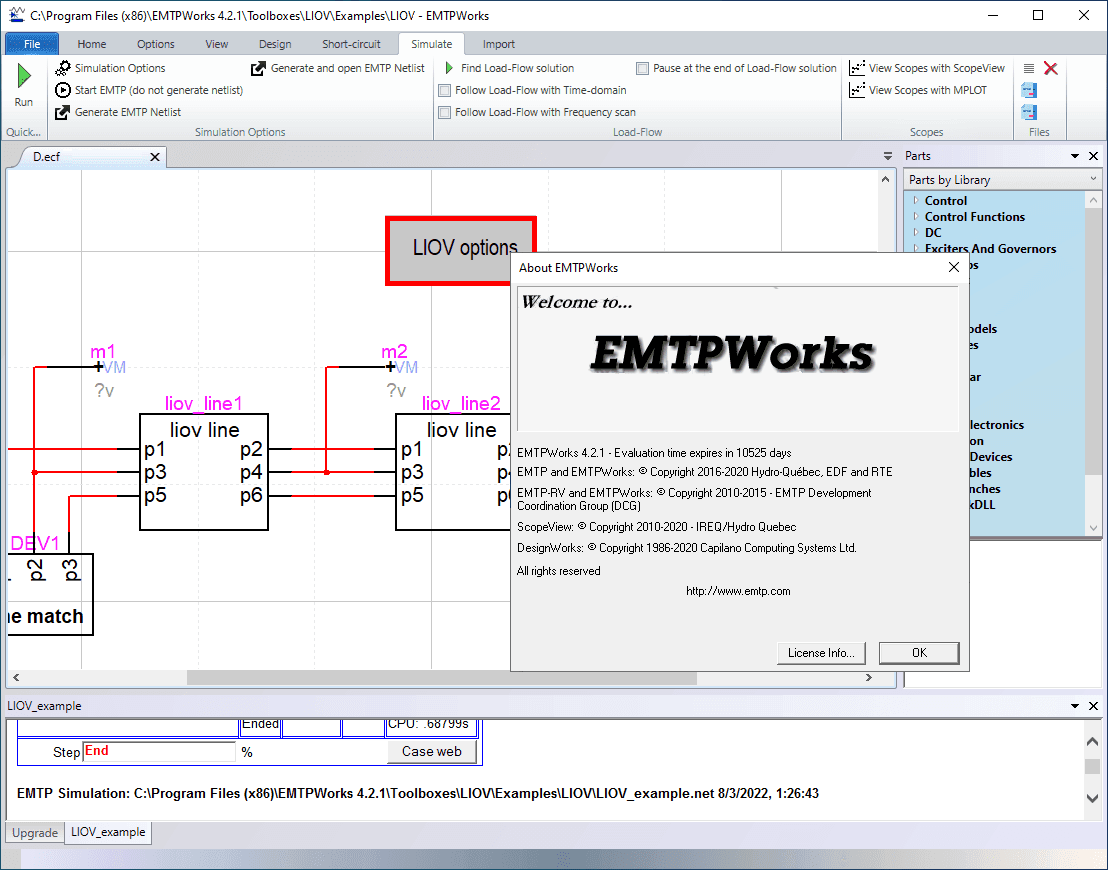The width and height of the screenshot is (1108, 870).
Task: Select the LIOV_example bottom tab
Action: point(108,832)
